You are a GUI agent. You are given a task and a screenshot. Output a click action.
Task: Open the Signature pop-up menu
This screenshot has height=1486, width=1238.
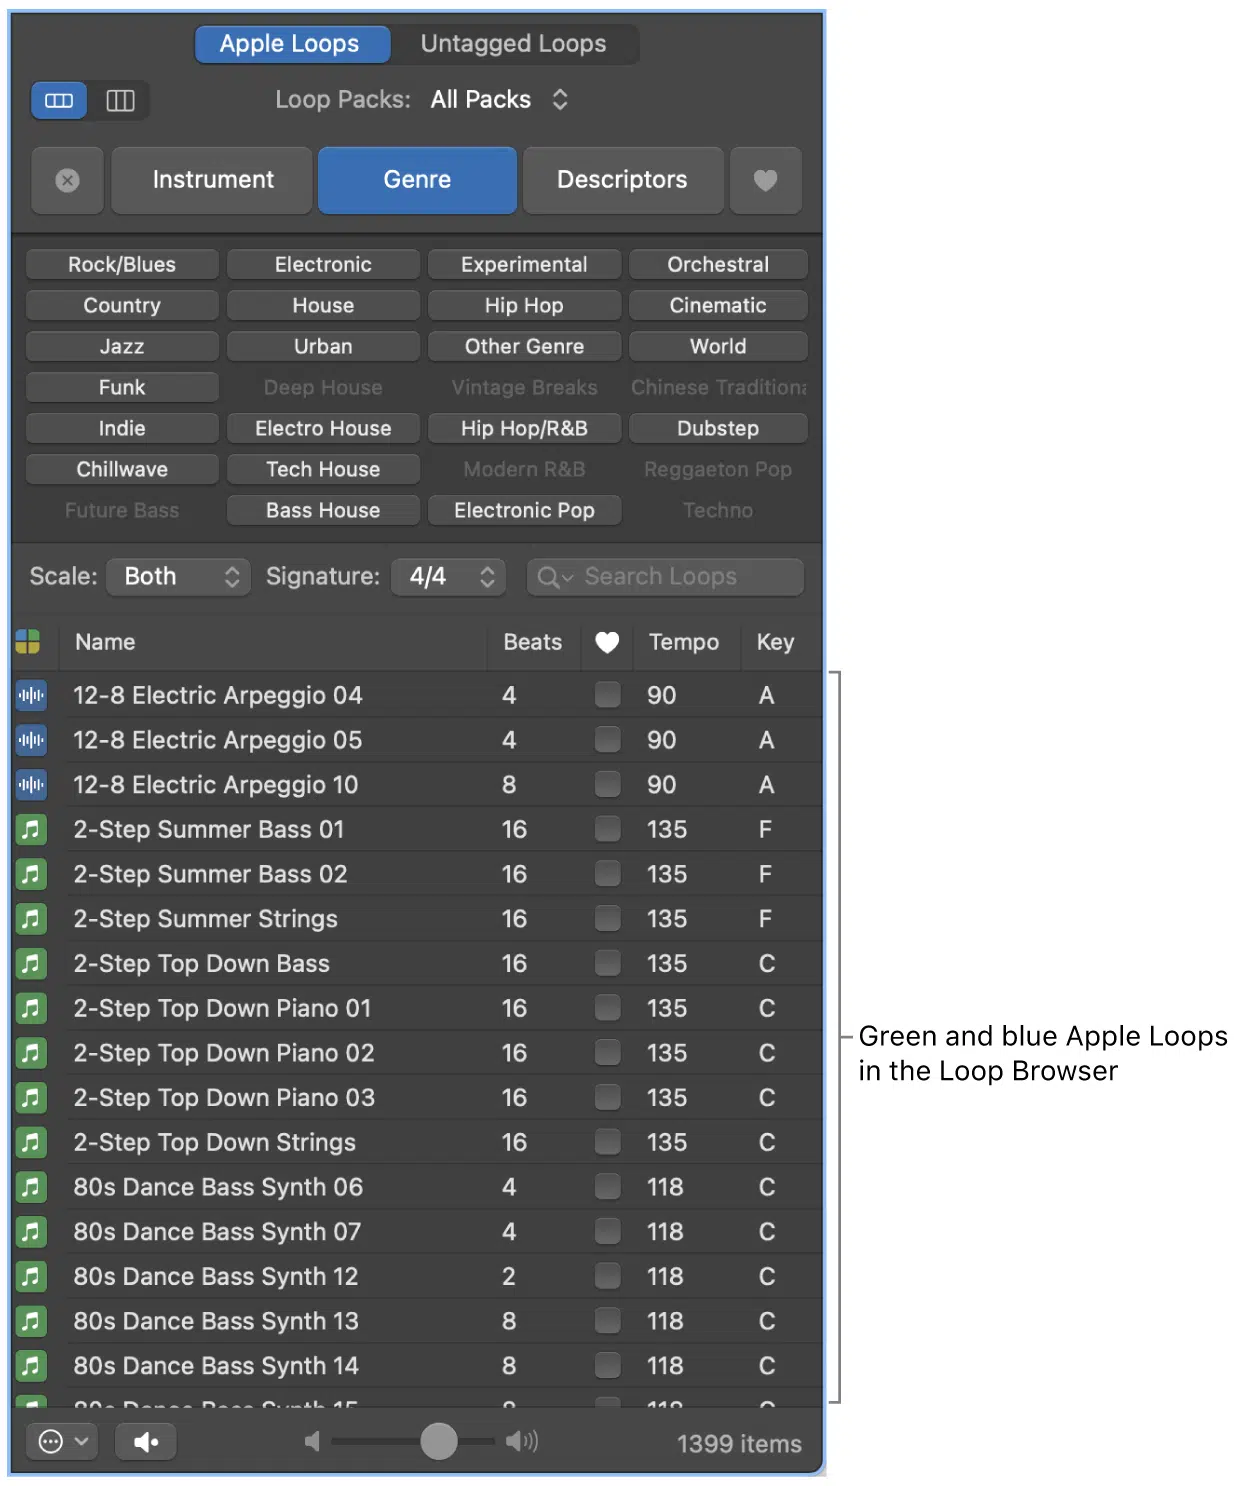448,577
